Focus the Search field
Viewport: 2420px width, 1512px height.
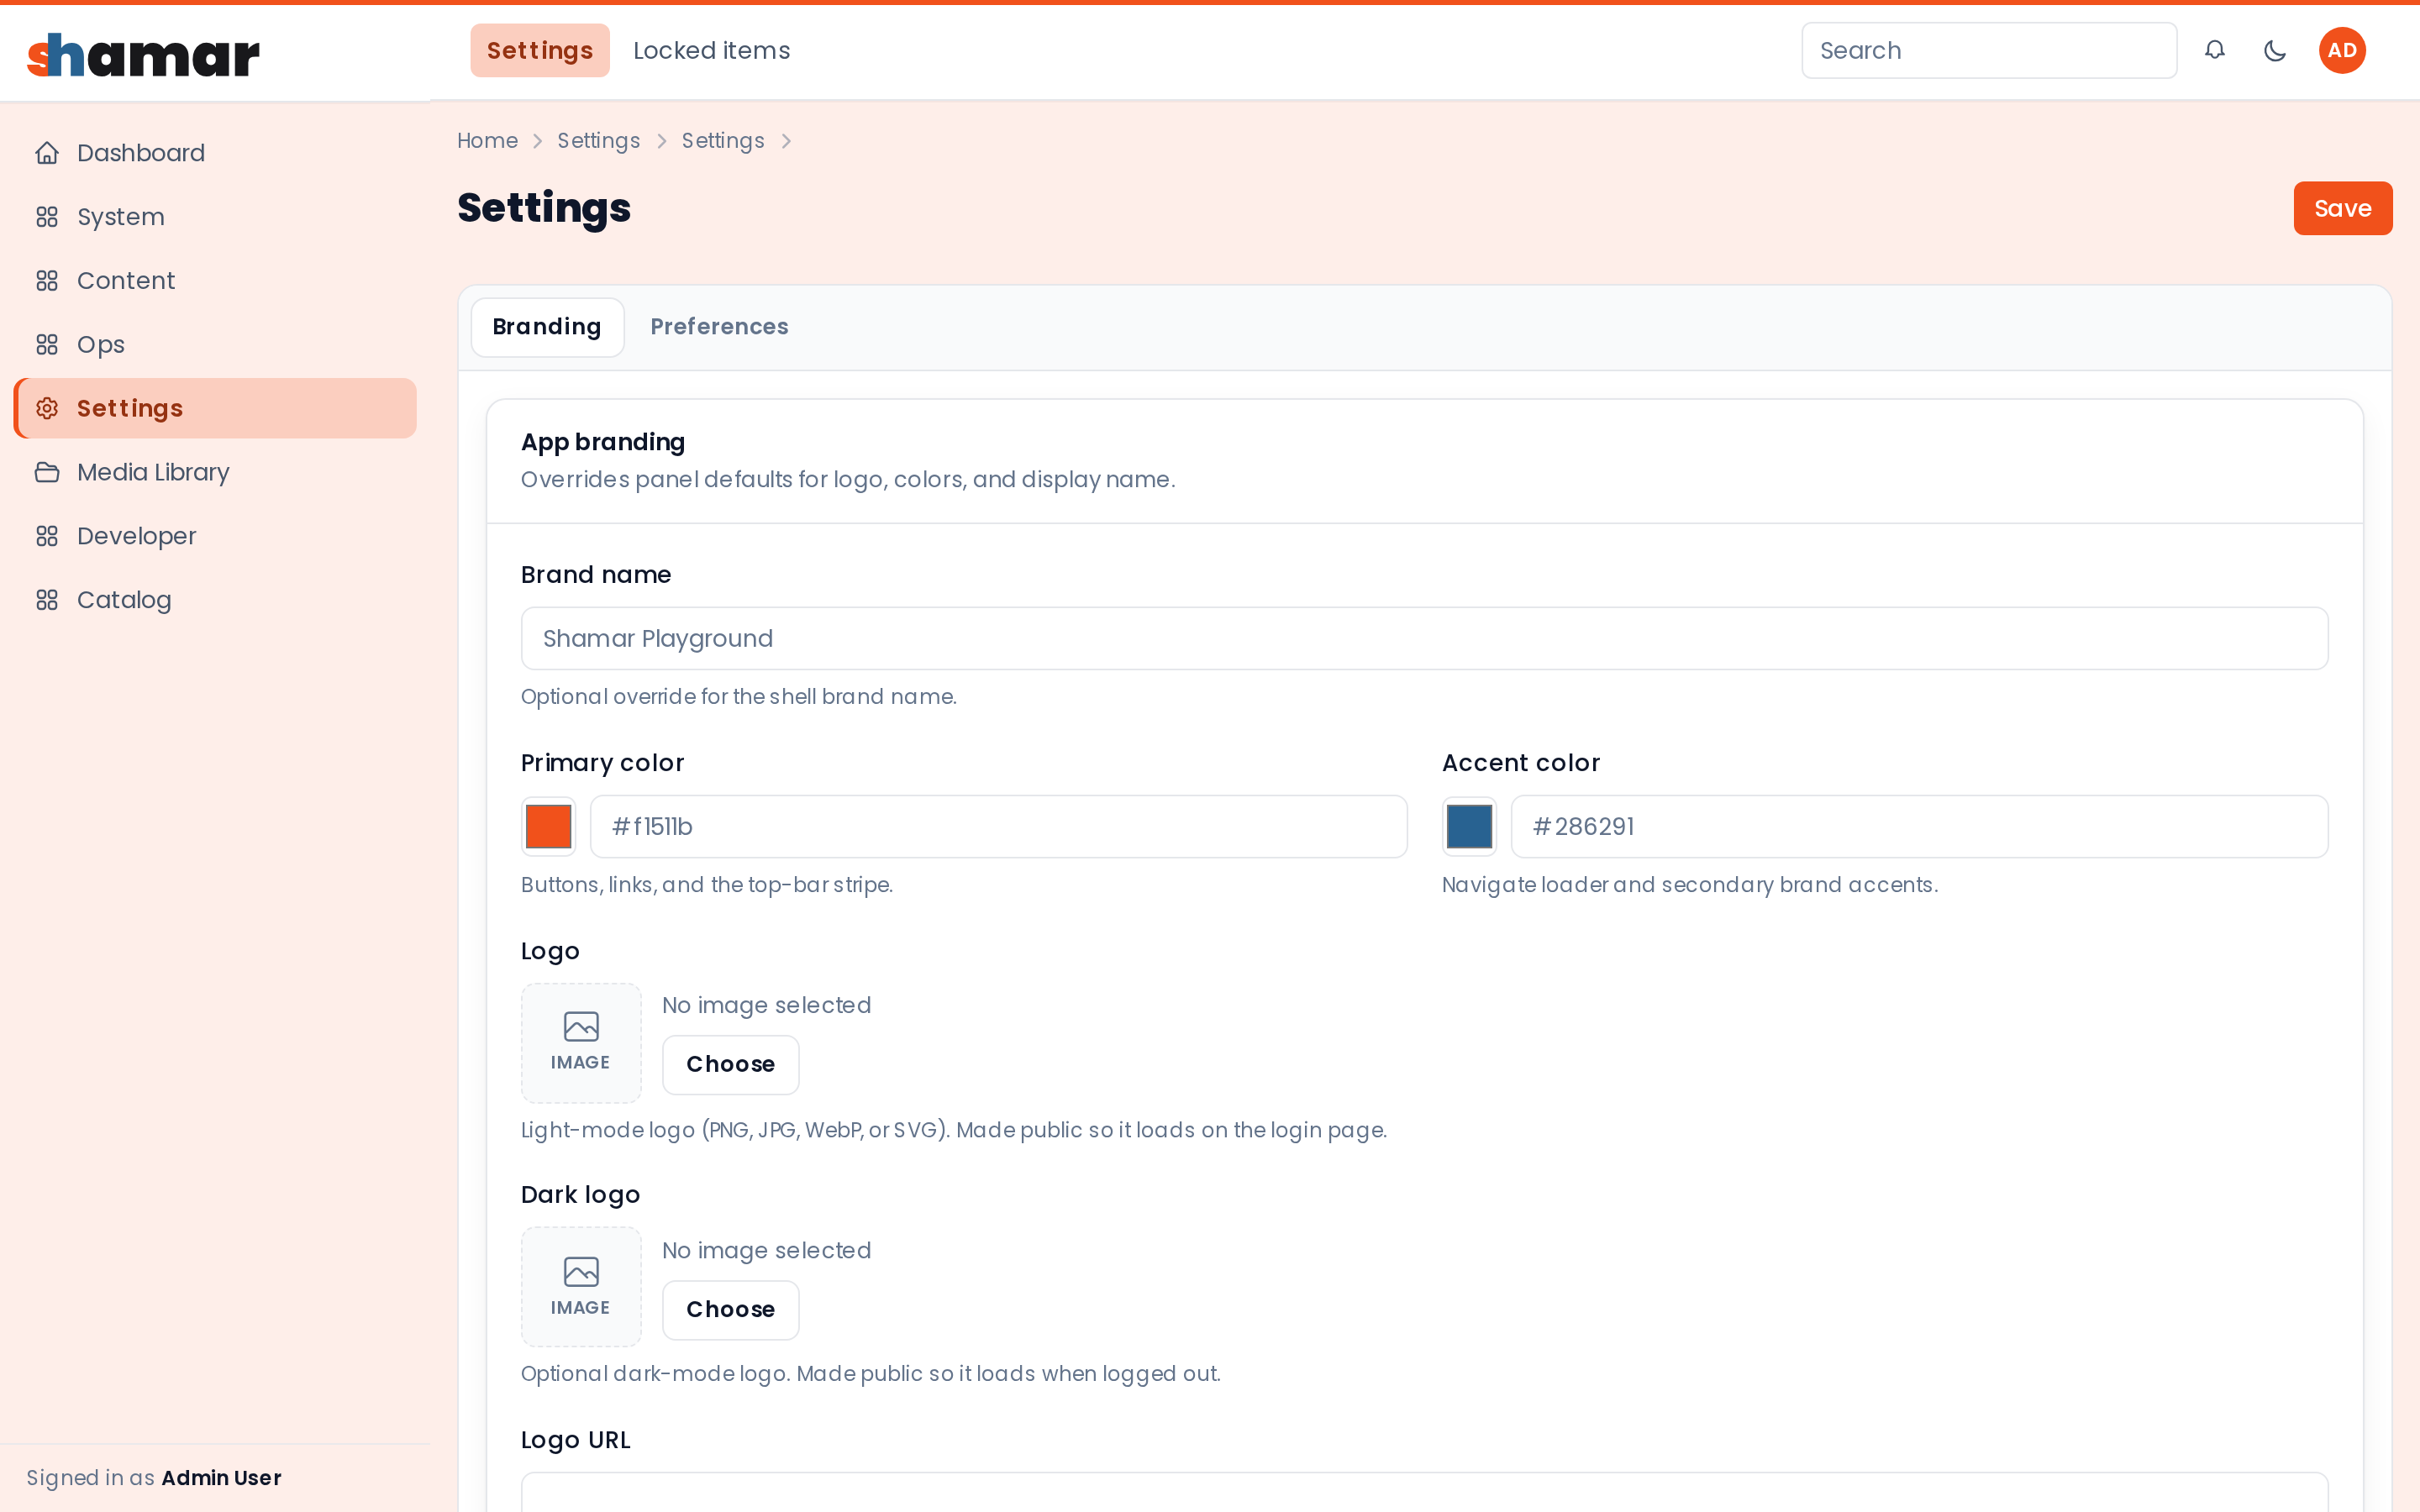coord(1989,50)
